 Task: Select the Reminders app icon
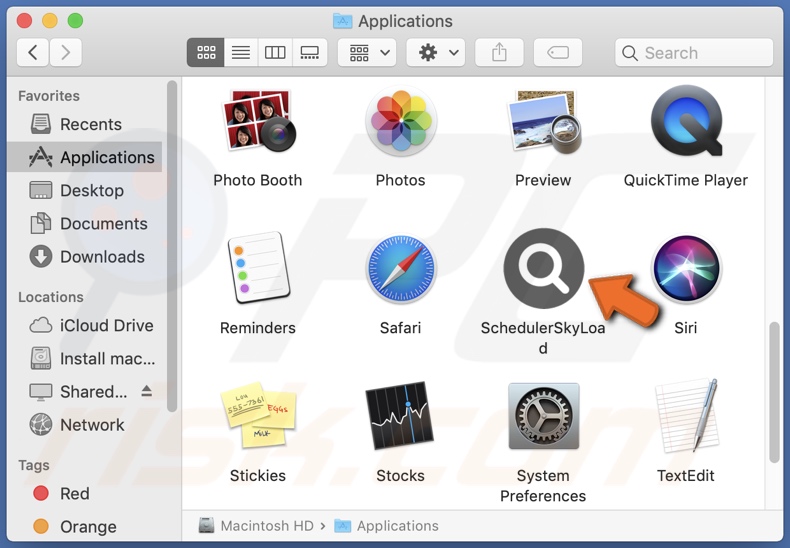pyautogui.click(x=258, y=267)
